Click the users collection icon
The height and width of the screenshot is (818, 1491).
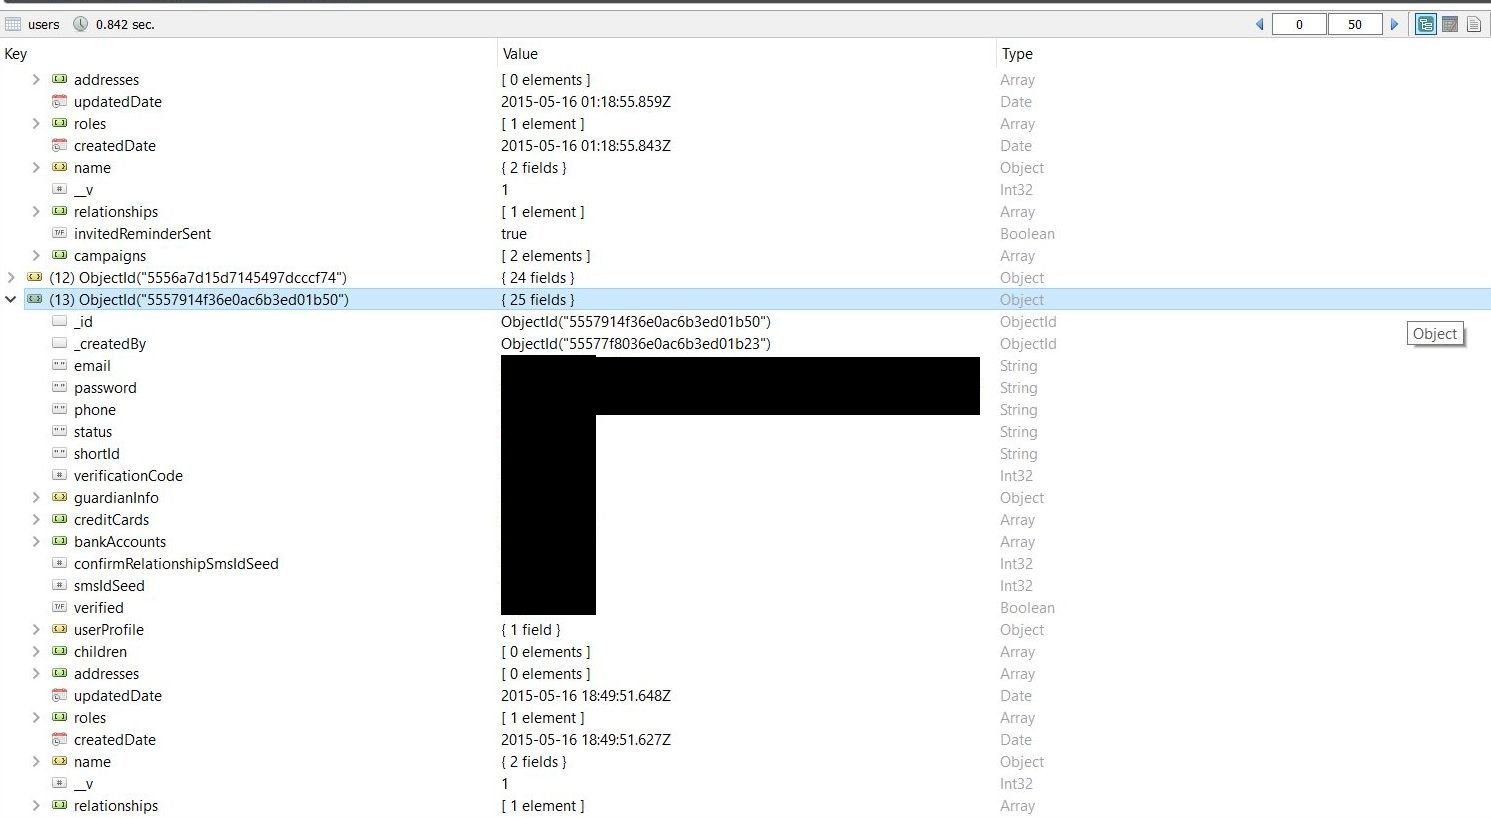pos(13,24)
